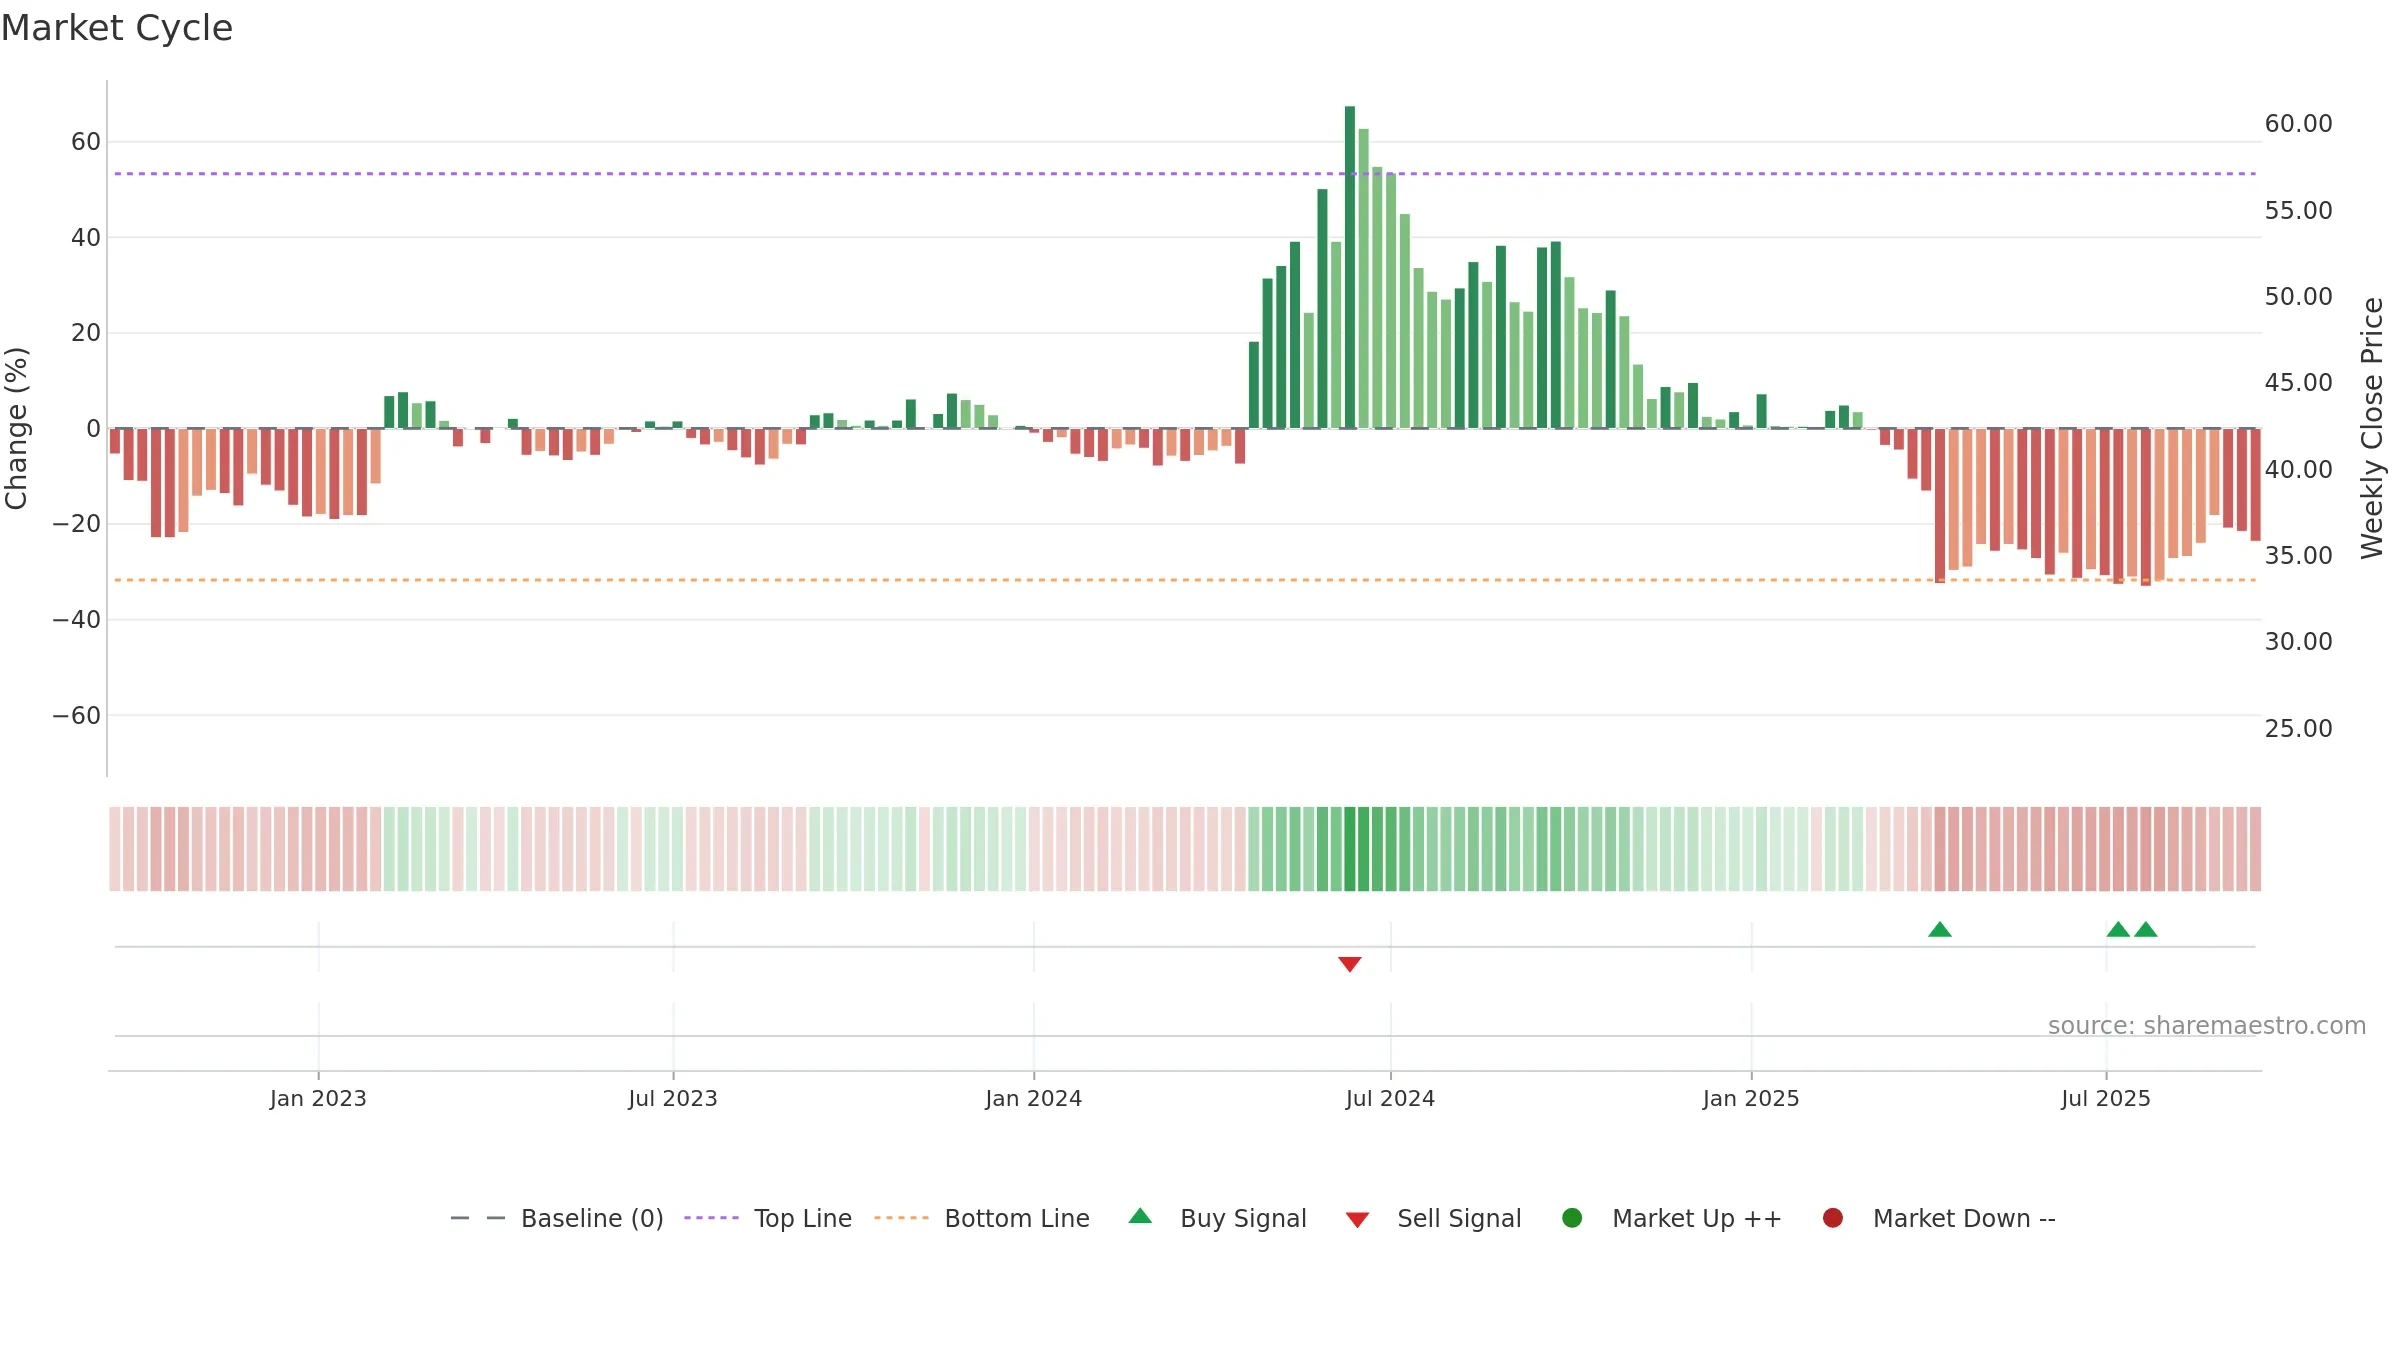
Task: Click the 25.00 price axis value
Action: point(2299,728)
